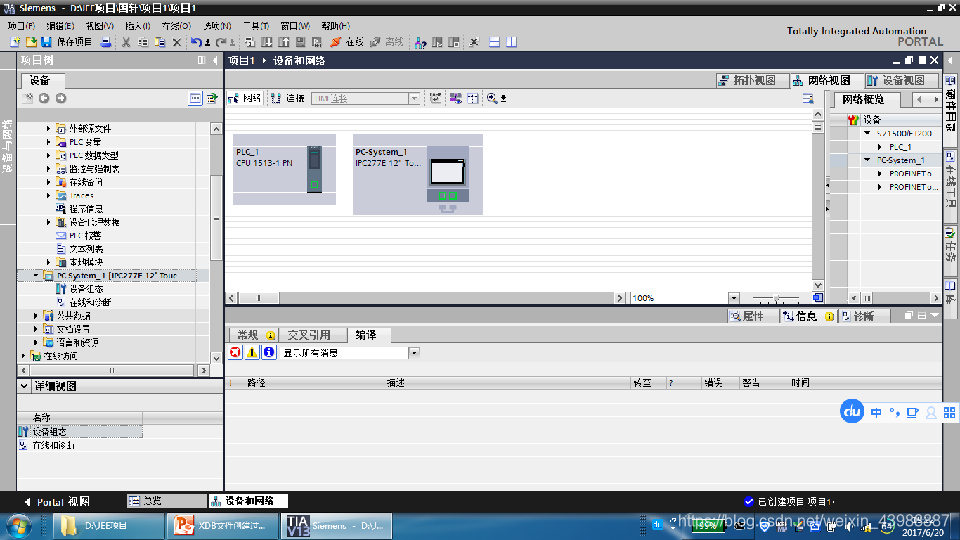Viewport: 960px width, 540px height.
Task: Click the network view horizontal scrollbar
Action: 258,298
